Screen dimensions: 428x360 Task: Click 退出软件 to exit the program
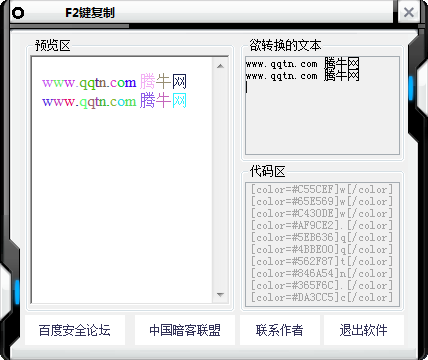pos(364,330)
